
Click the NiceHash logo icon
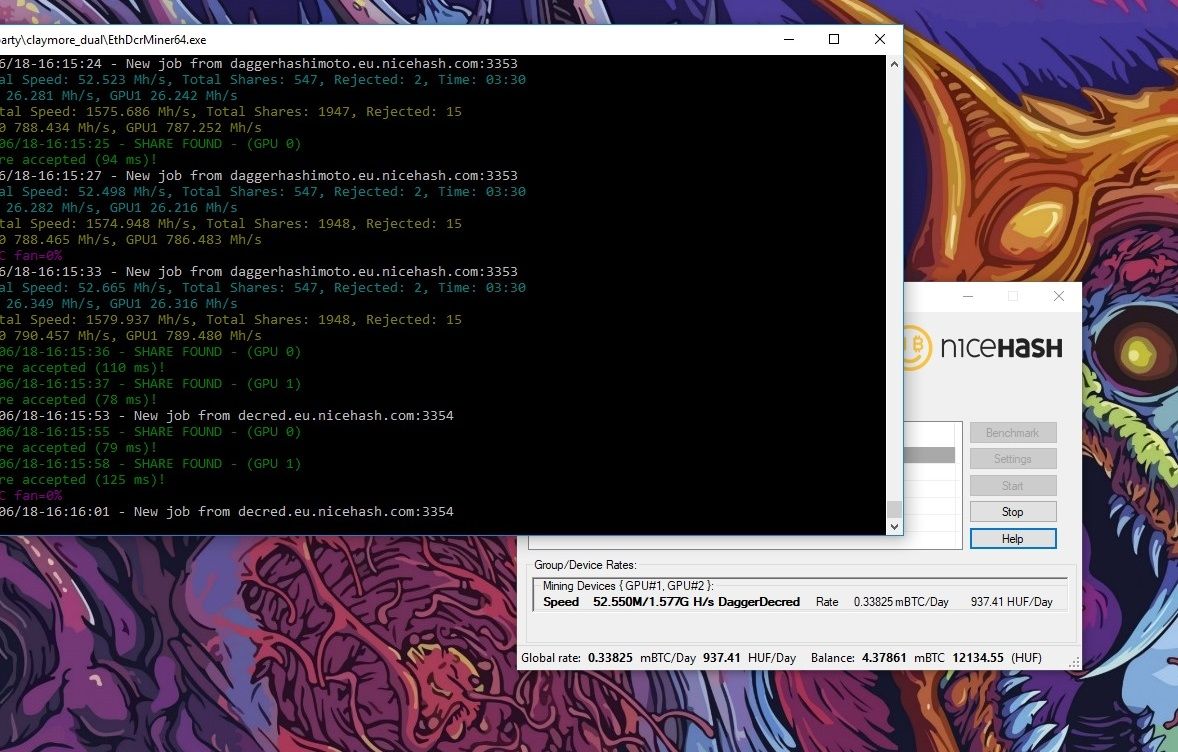[916, 347]
